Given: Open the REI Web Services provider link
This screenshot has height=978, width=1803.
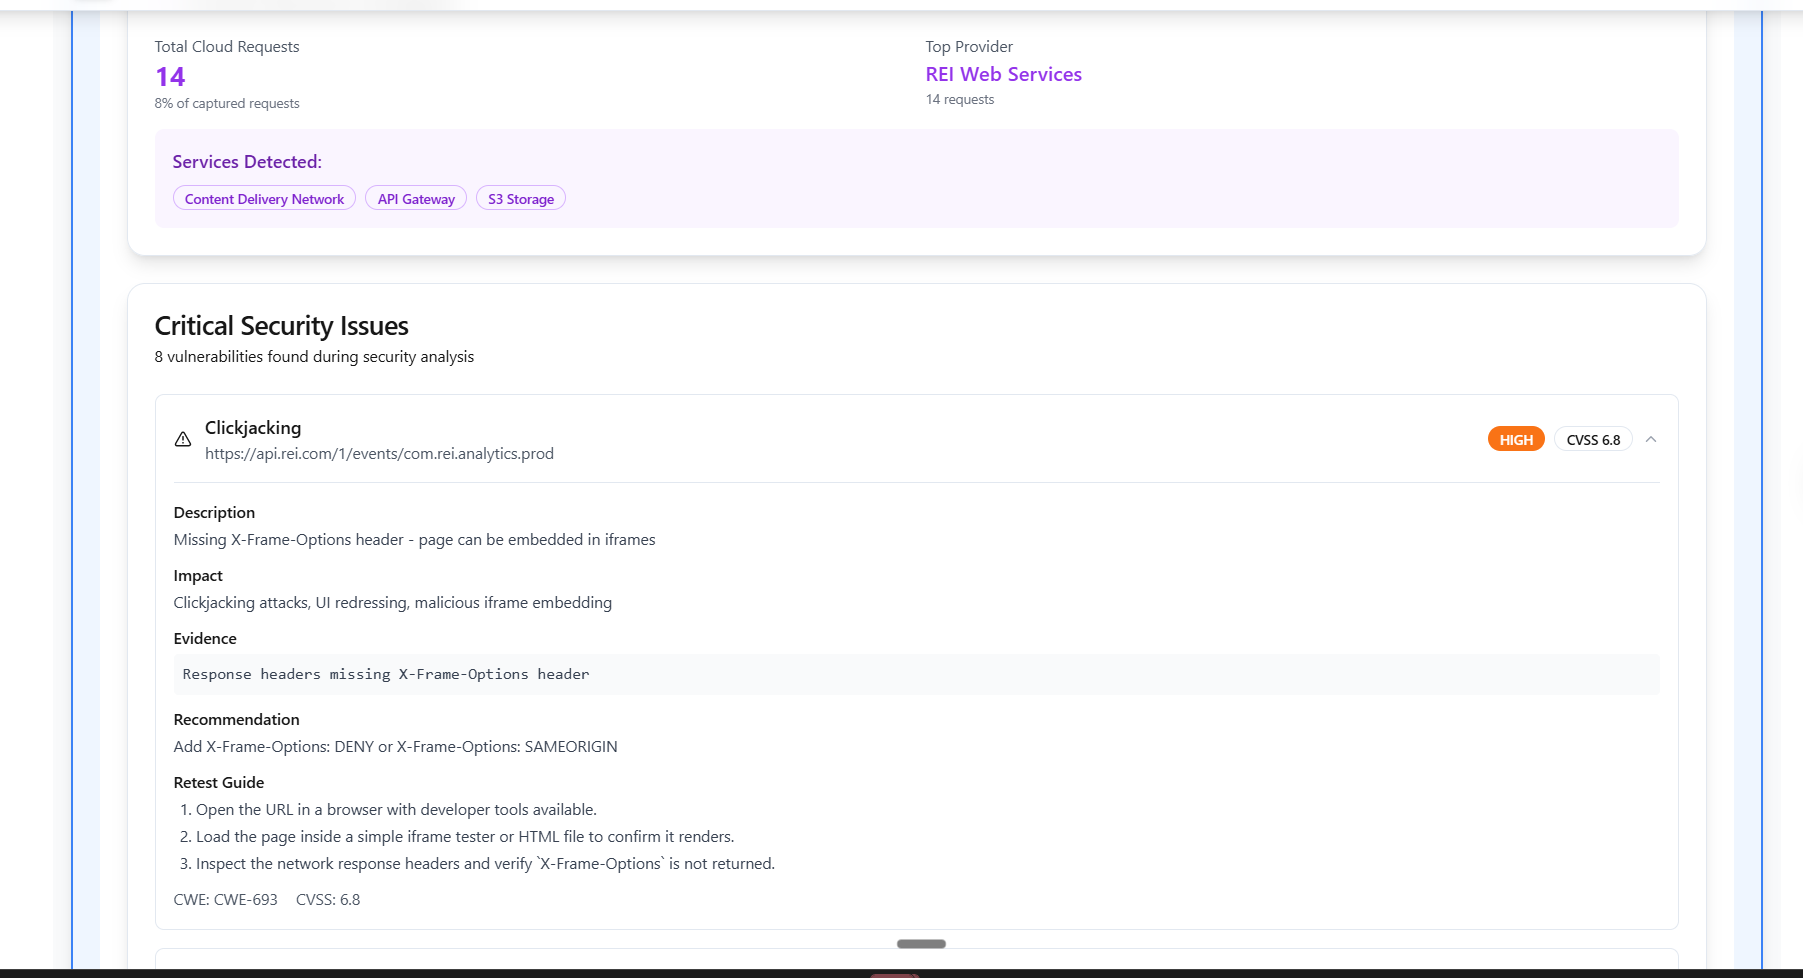Looking at the screenshot, I should click(x=1003, y=74).
